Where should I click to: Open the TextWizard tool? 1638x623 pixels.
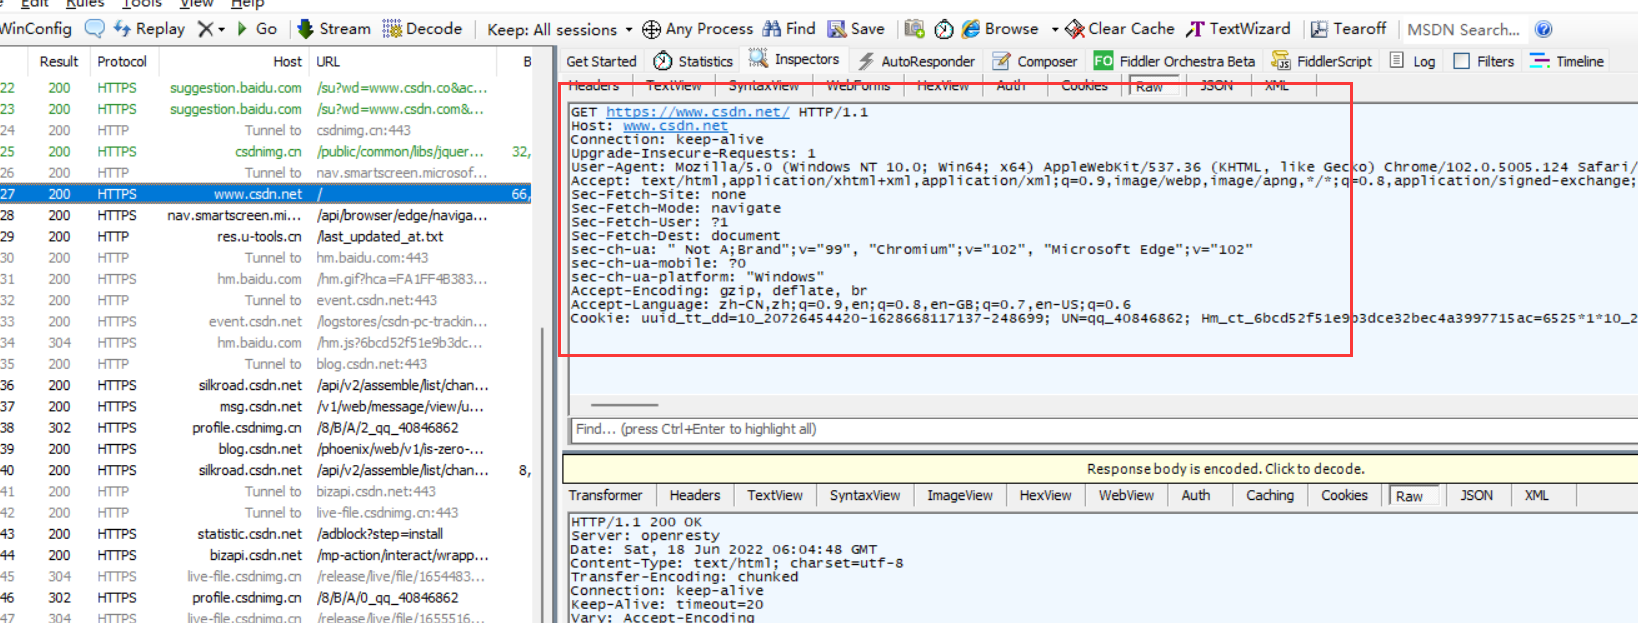(x=1238, y=29)
